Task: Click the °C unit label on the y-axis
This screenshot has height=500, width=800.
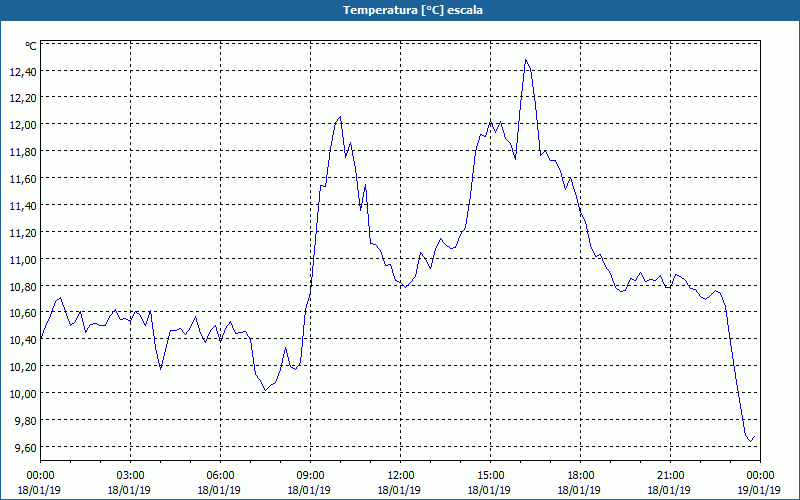Action: (x=31, y=46)
